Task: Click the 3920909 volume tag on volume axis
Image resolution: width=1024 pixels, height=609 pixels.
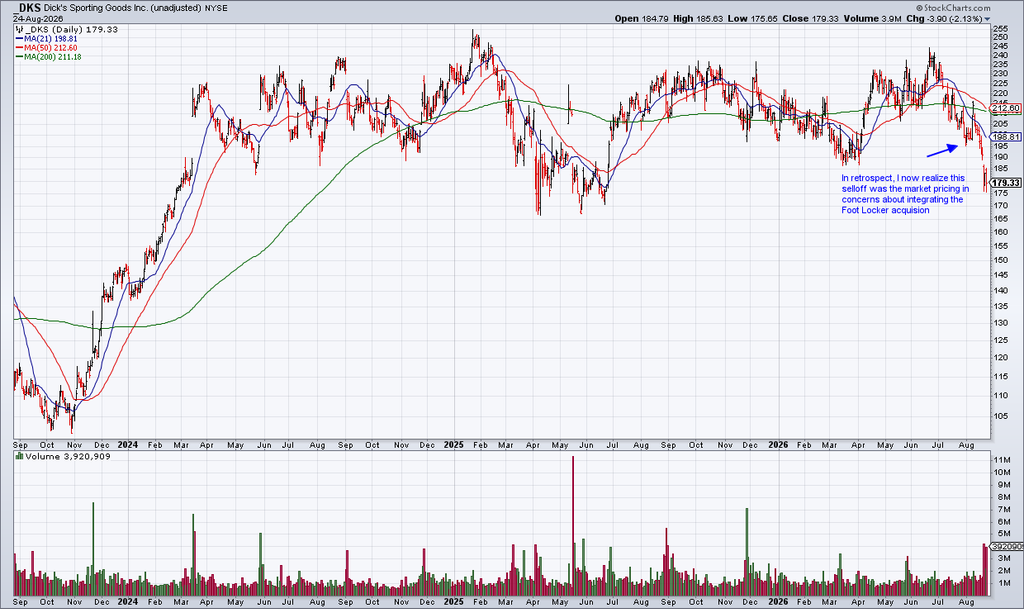Action: point(1008,546)
